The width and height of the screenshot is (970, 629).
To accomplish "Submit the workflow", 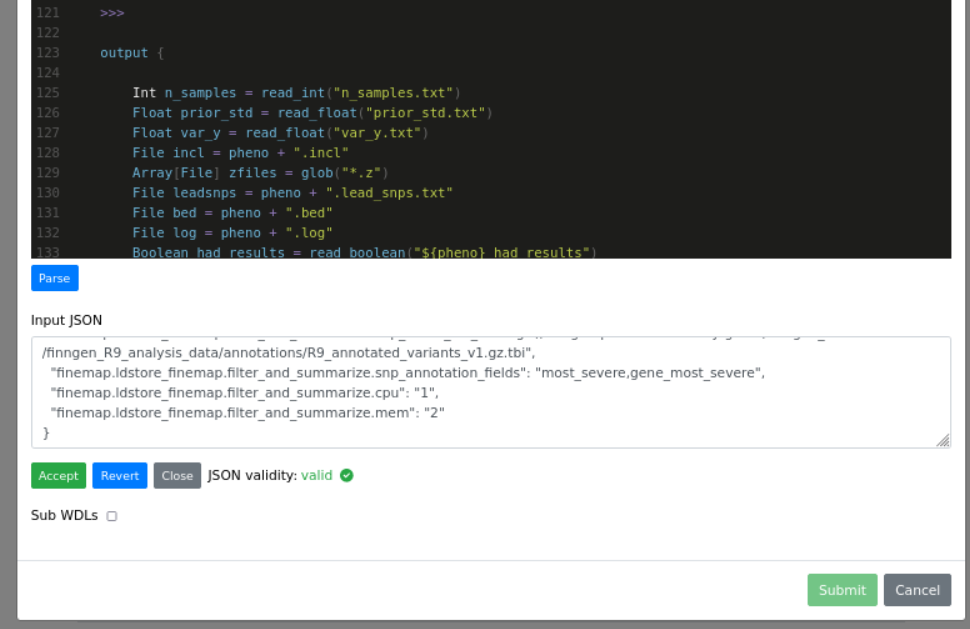I will [841, 590].
